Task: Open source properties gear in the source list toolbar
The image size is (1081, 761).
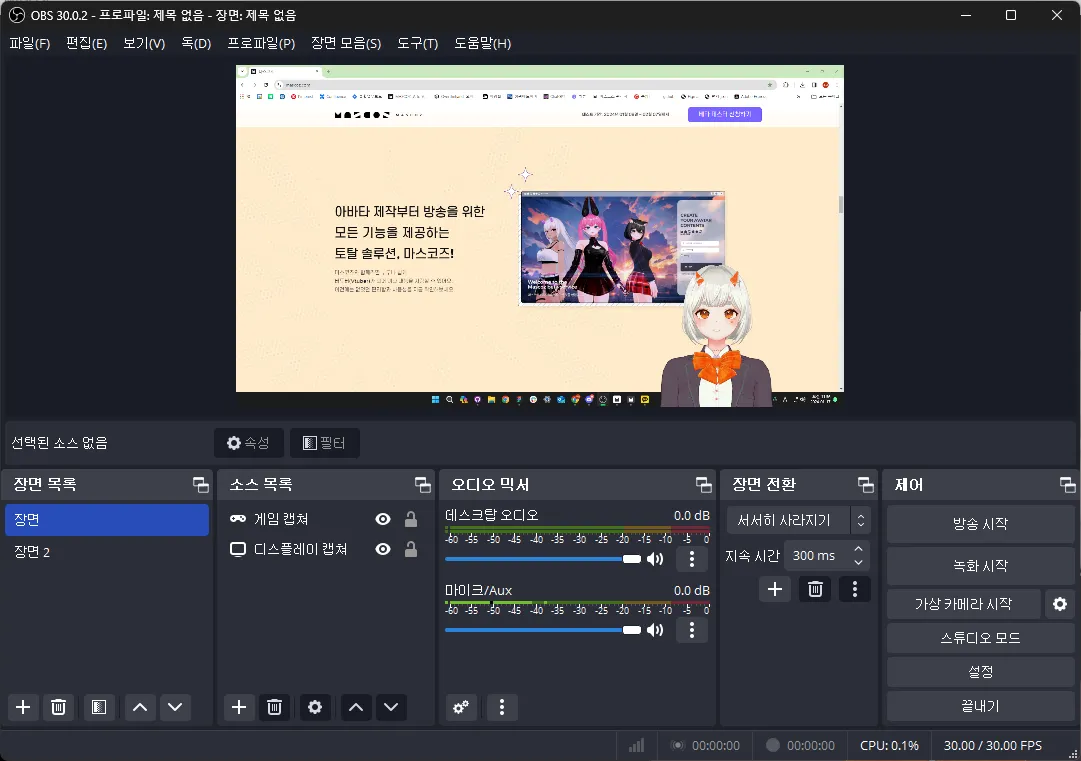Action: pyautogui.click(x=315, y=707)
